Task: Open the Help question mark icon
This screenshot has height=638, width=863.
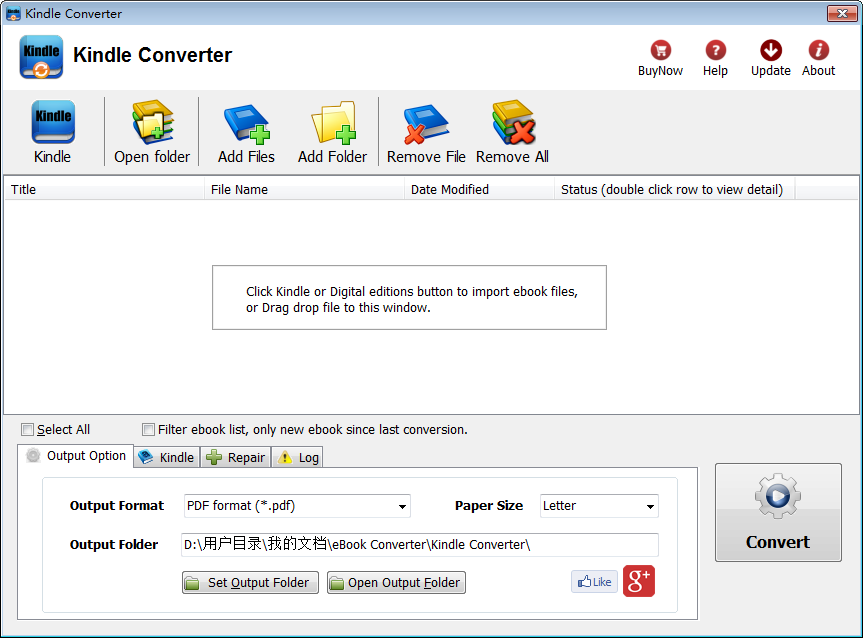Action: coord(715,51)
